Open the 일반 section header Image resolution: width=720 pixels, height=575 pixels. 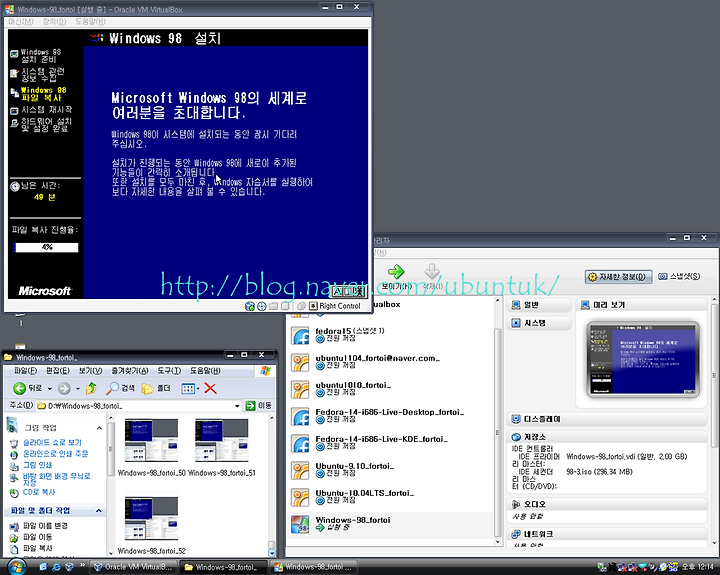(x=540, y=305)
